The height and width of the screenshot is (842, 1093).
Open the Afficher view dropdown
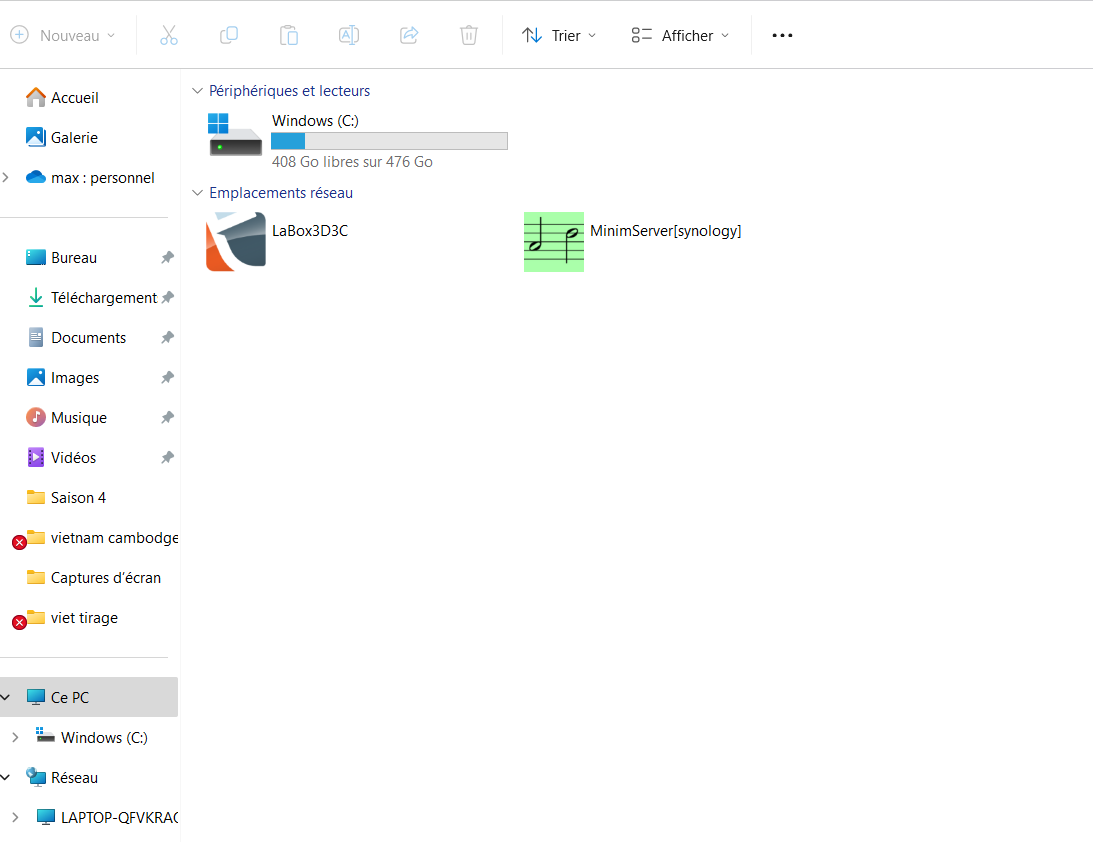coord(680,35)
